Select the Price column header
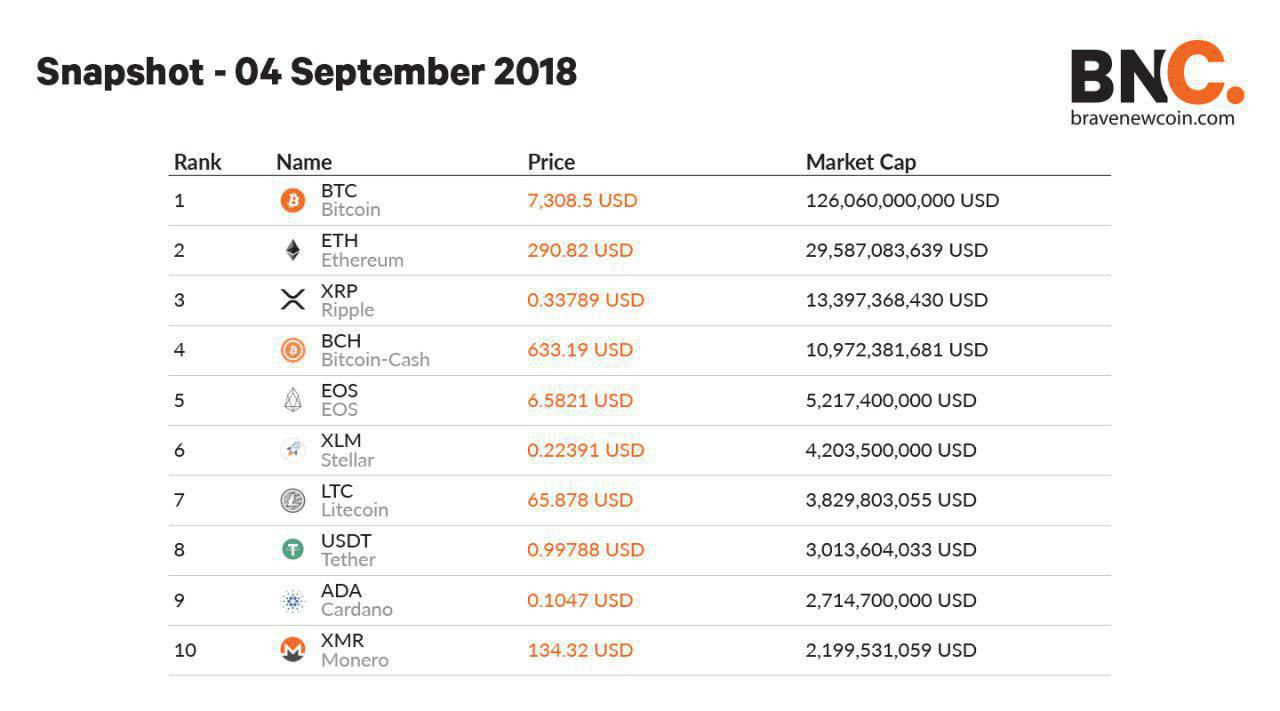The image size is (1280, 711). point(551,162)
